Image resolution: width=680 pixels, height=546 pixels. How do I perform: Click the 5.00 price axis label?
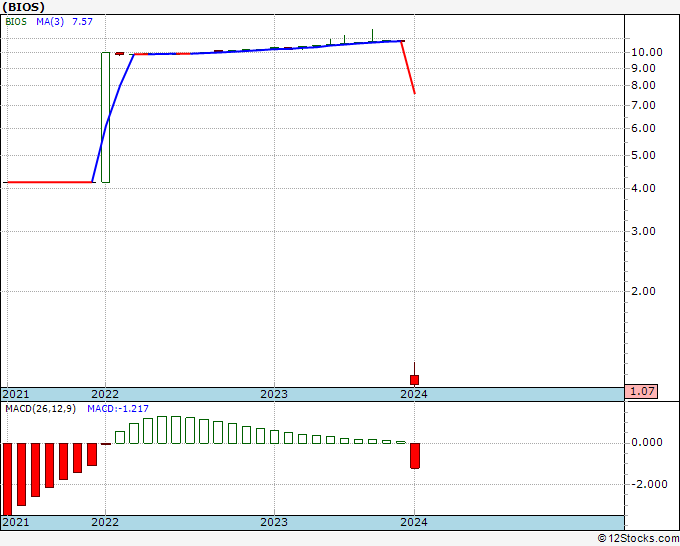pyautogui.click(x=643, y=155)
